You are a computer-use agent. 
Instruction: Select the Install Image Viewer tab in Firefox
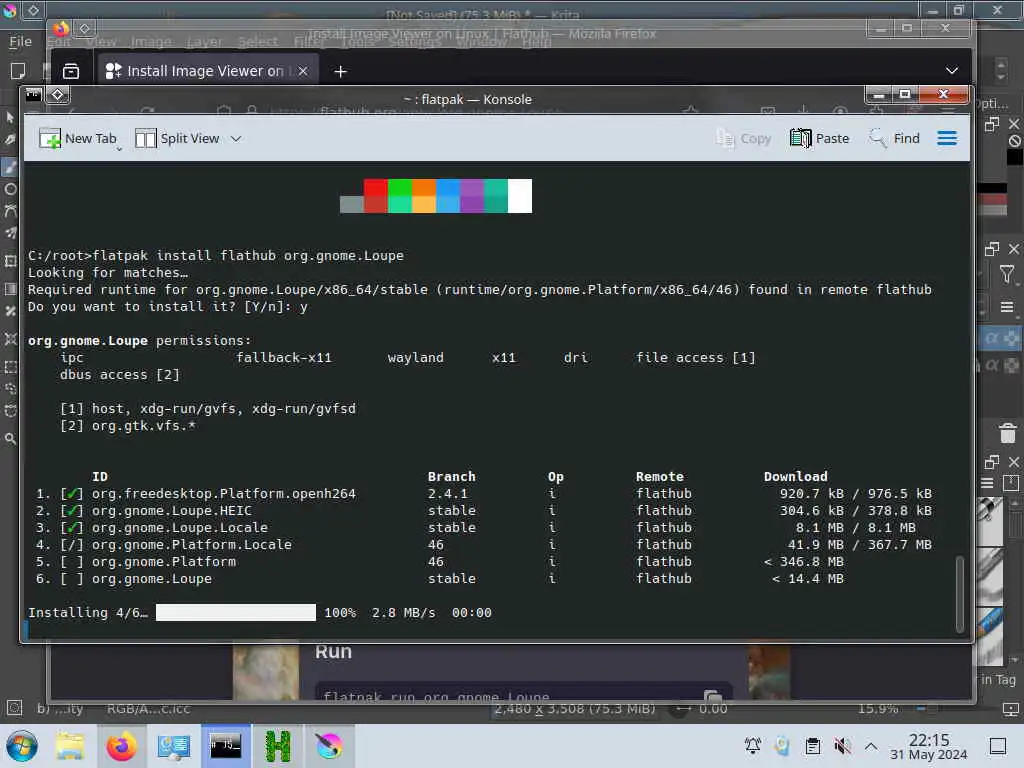[x=208, y=71]
